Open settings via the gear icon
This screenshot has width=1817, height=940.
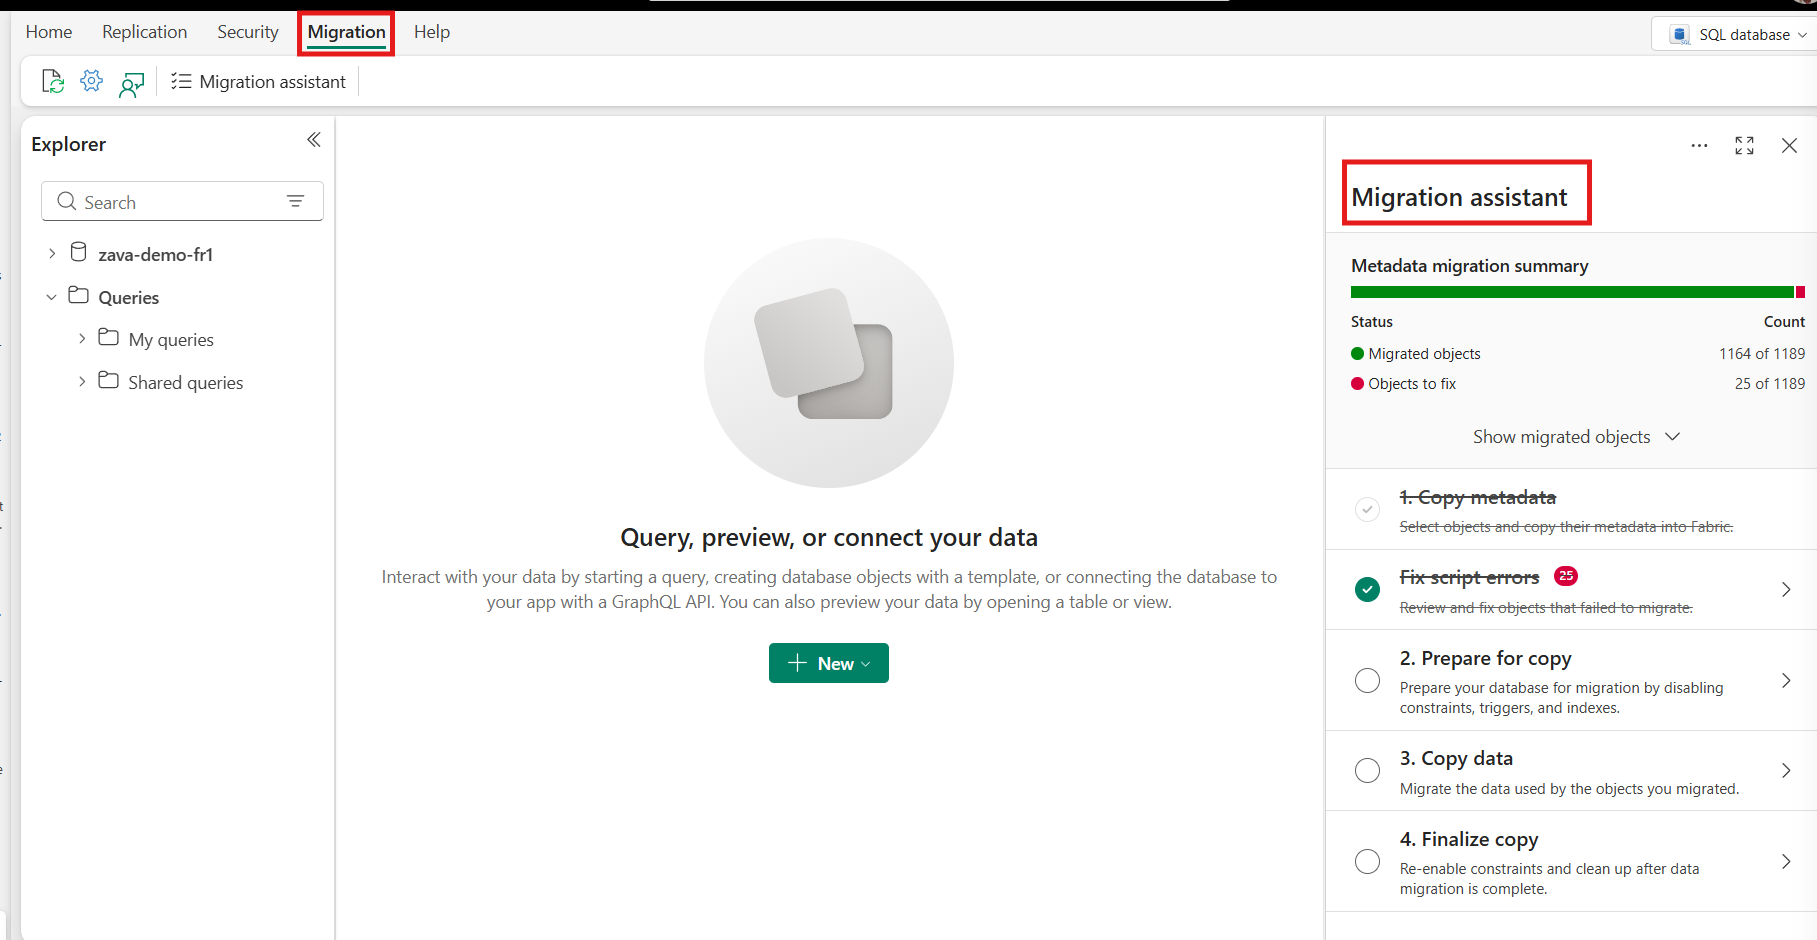[x=91, y=81]
